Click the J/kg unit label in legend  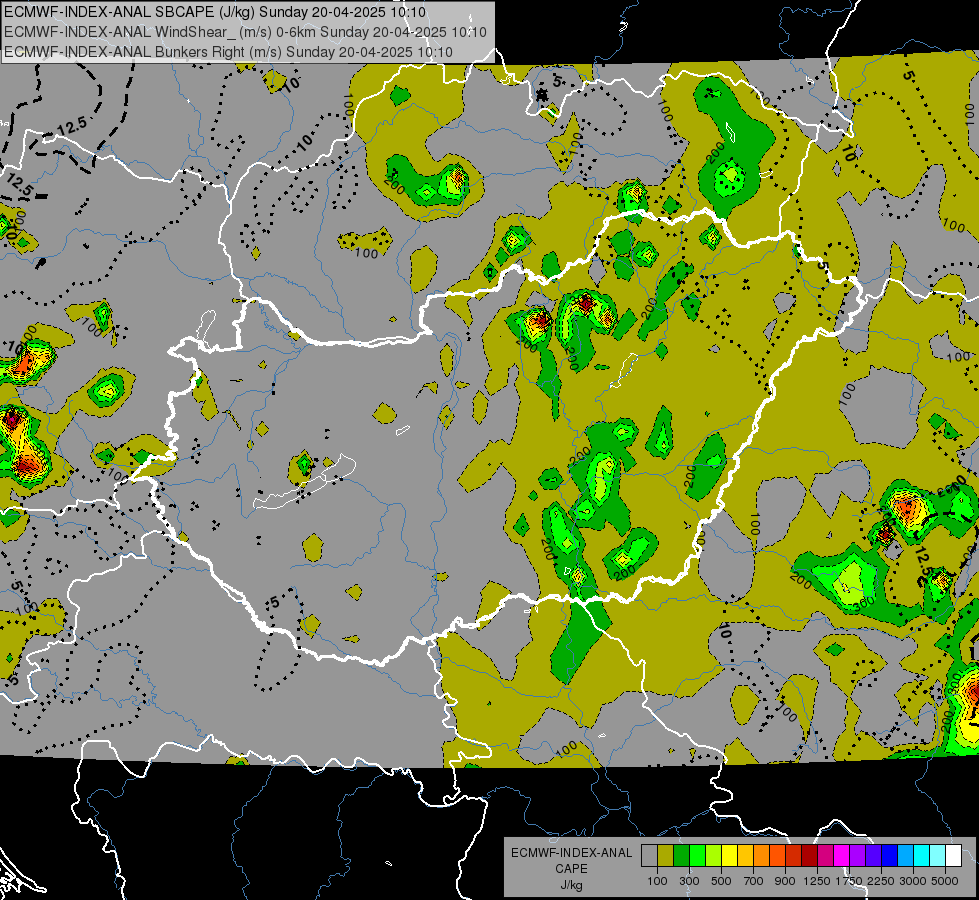coord(571,886)
